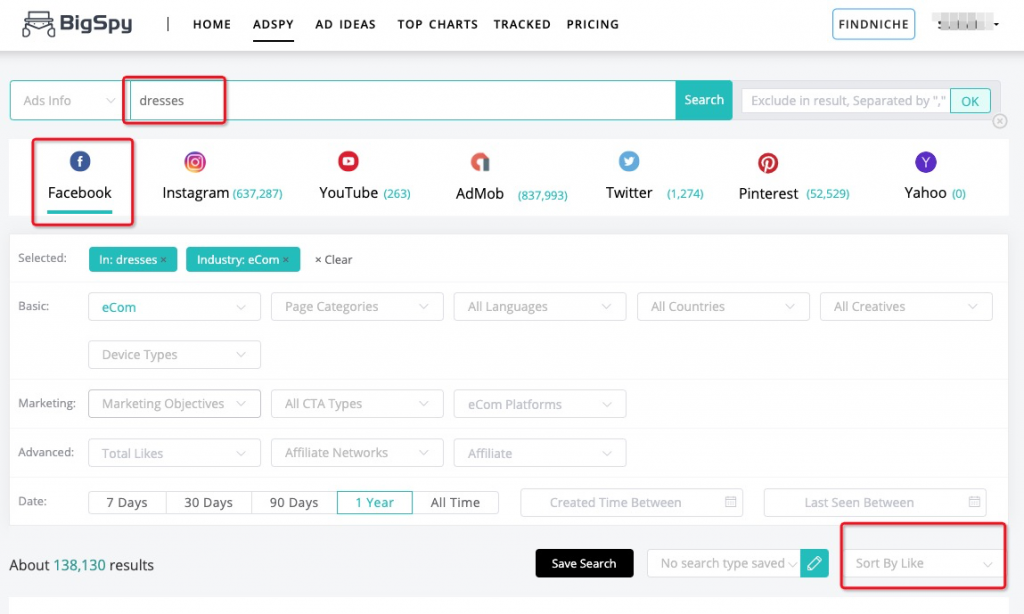Expand the Total Likes dropdown
This screenshot has height=614, width=1024.
174,453
